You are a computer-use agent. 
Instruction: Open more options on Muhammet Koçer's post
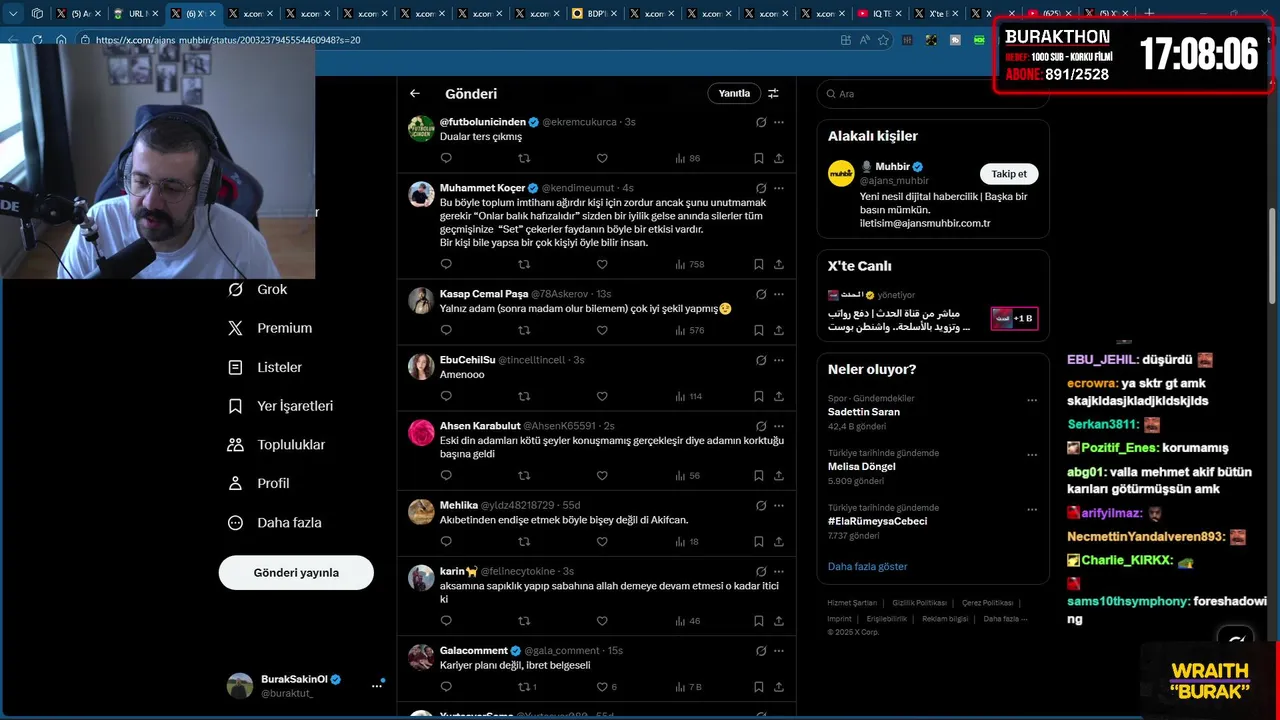coord(779,188)
